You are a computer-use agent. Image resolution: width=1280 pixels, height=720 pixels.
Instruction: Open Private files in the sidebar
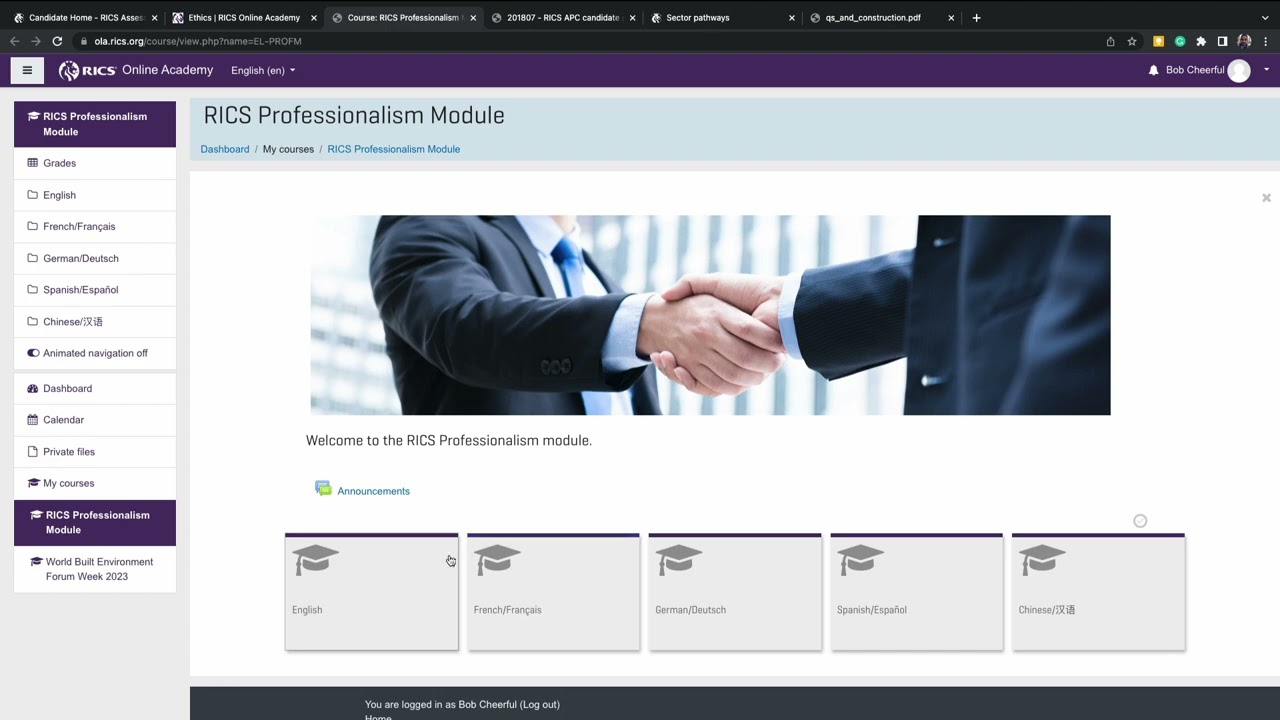pyautogui.click(x=95, y=451)
